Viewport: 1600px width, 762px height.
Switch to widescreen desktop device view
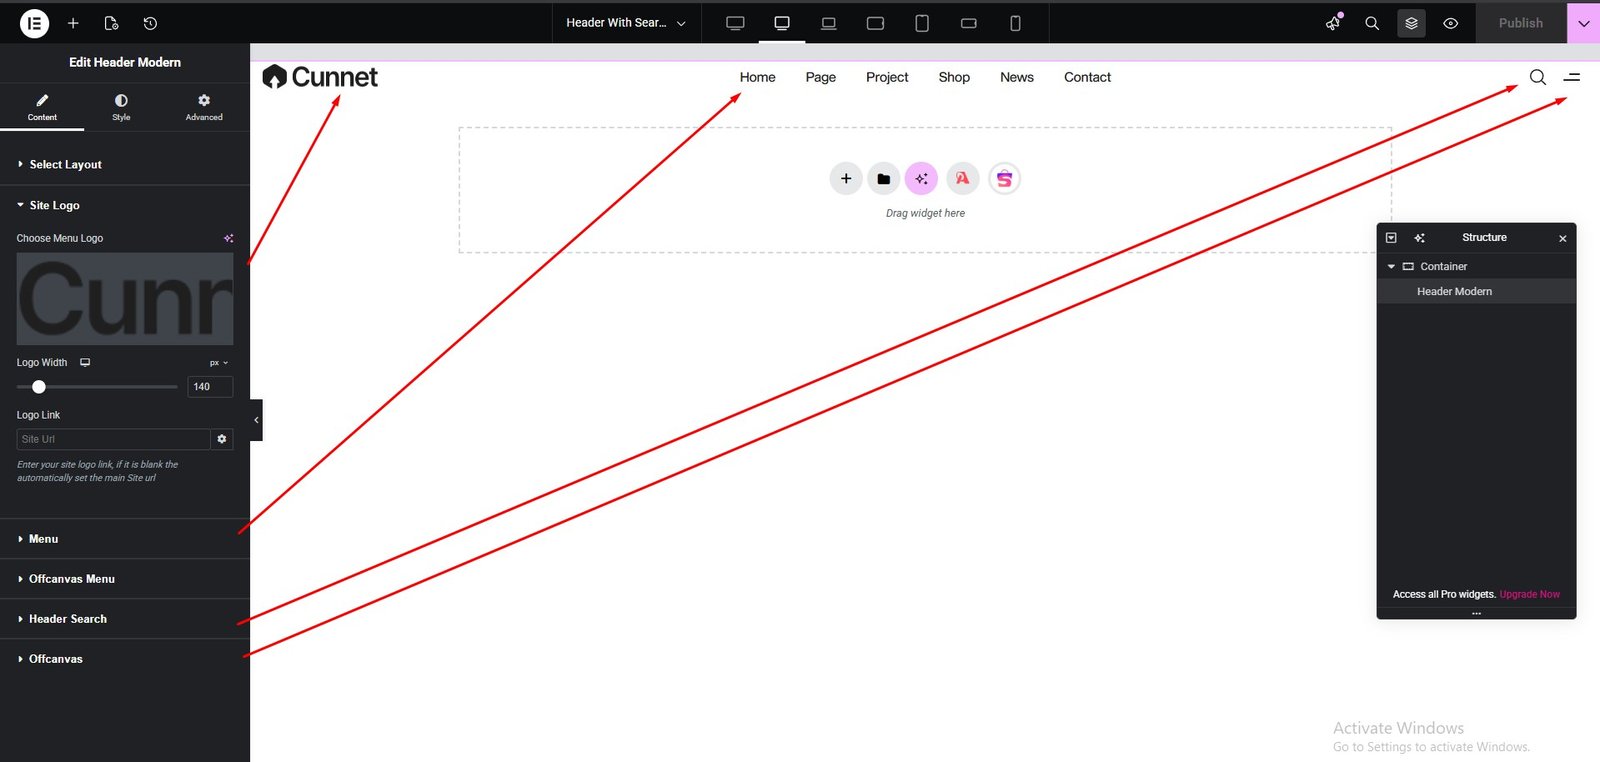[735, 23]
